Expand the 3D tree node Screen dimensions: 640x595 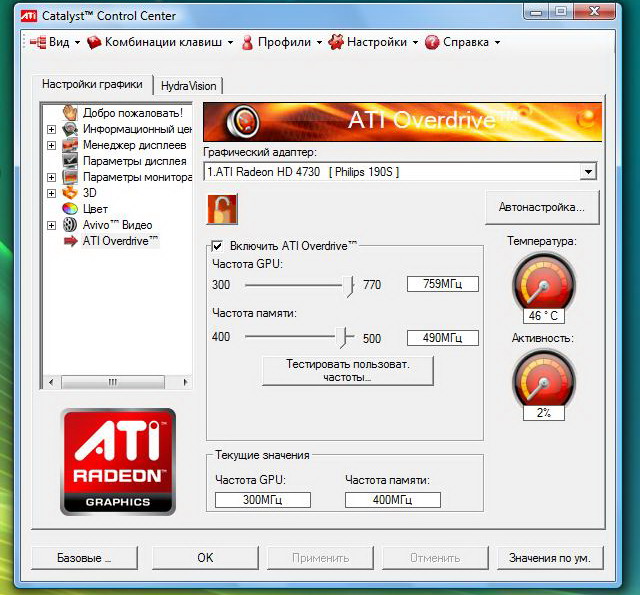click(x=51, y=193)
